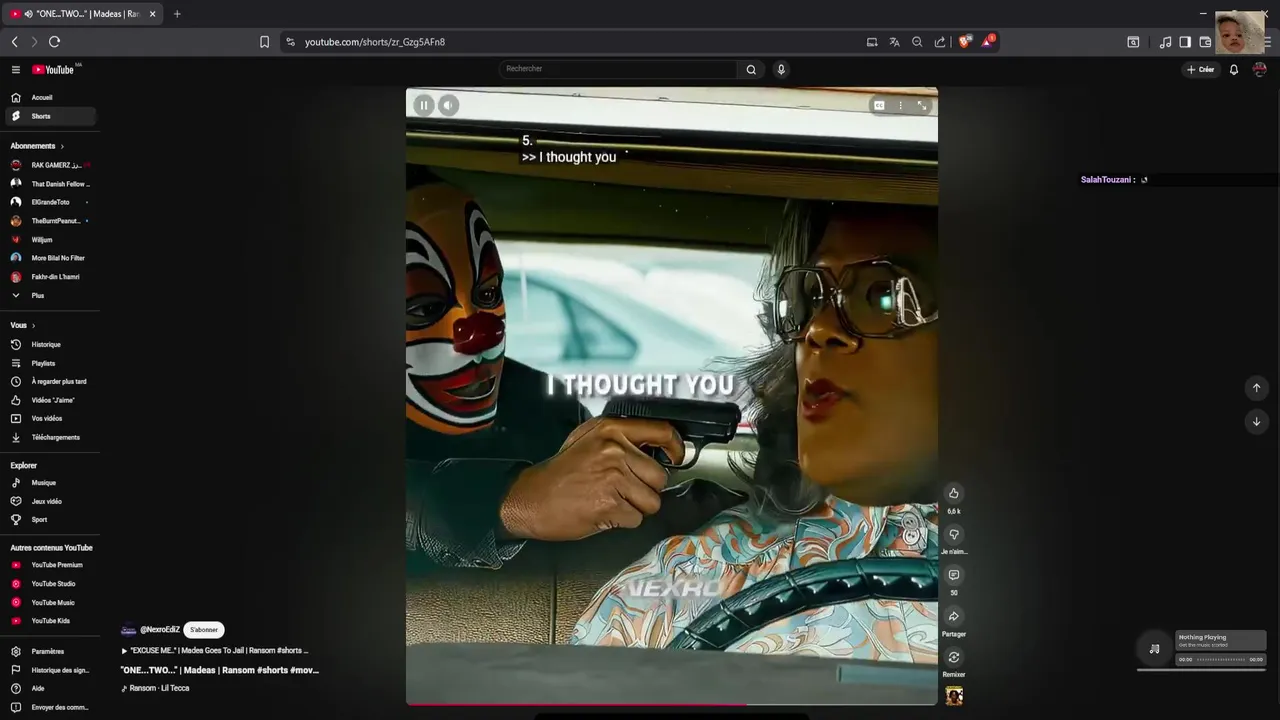
Task: Bookmark the page in the address bar
Action: [x=264, y=42]
